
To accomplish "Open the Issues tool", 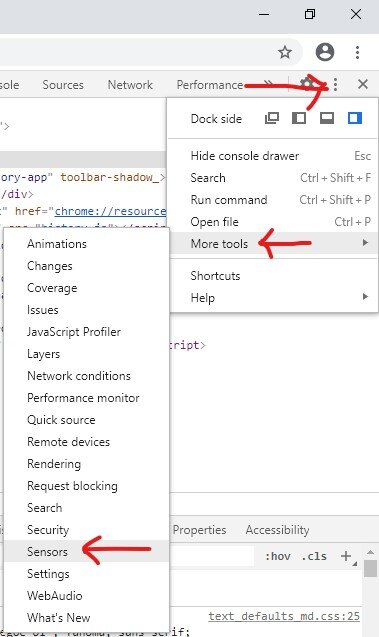I will pos(86,310).
